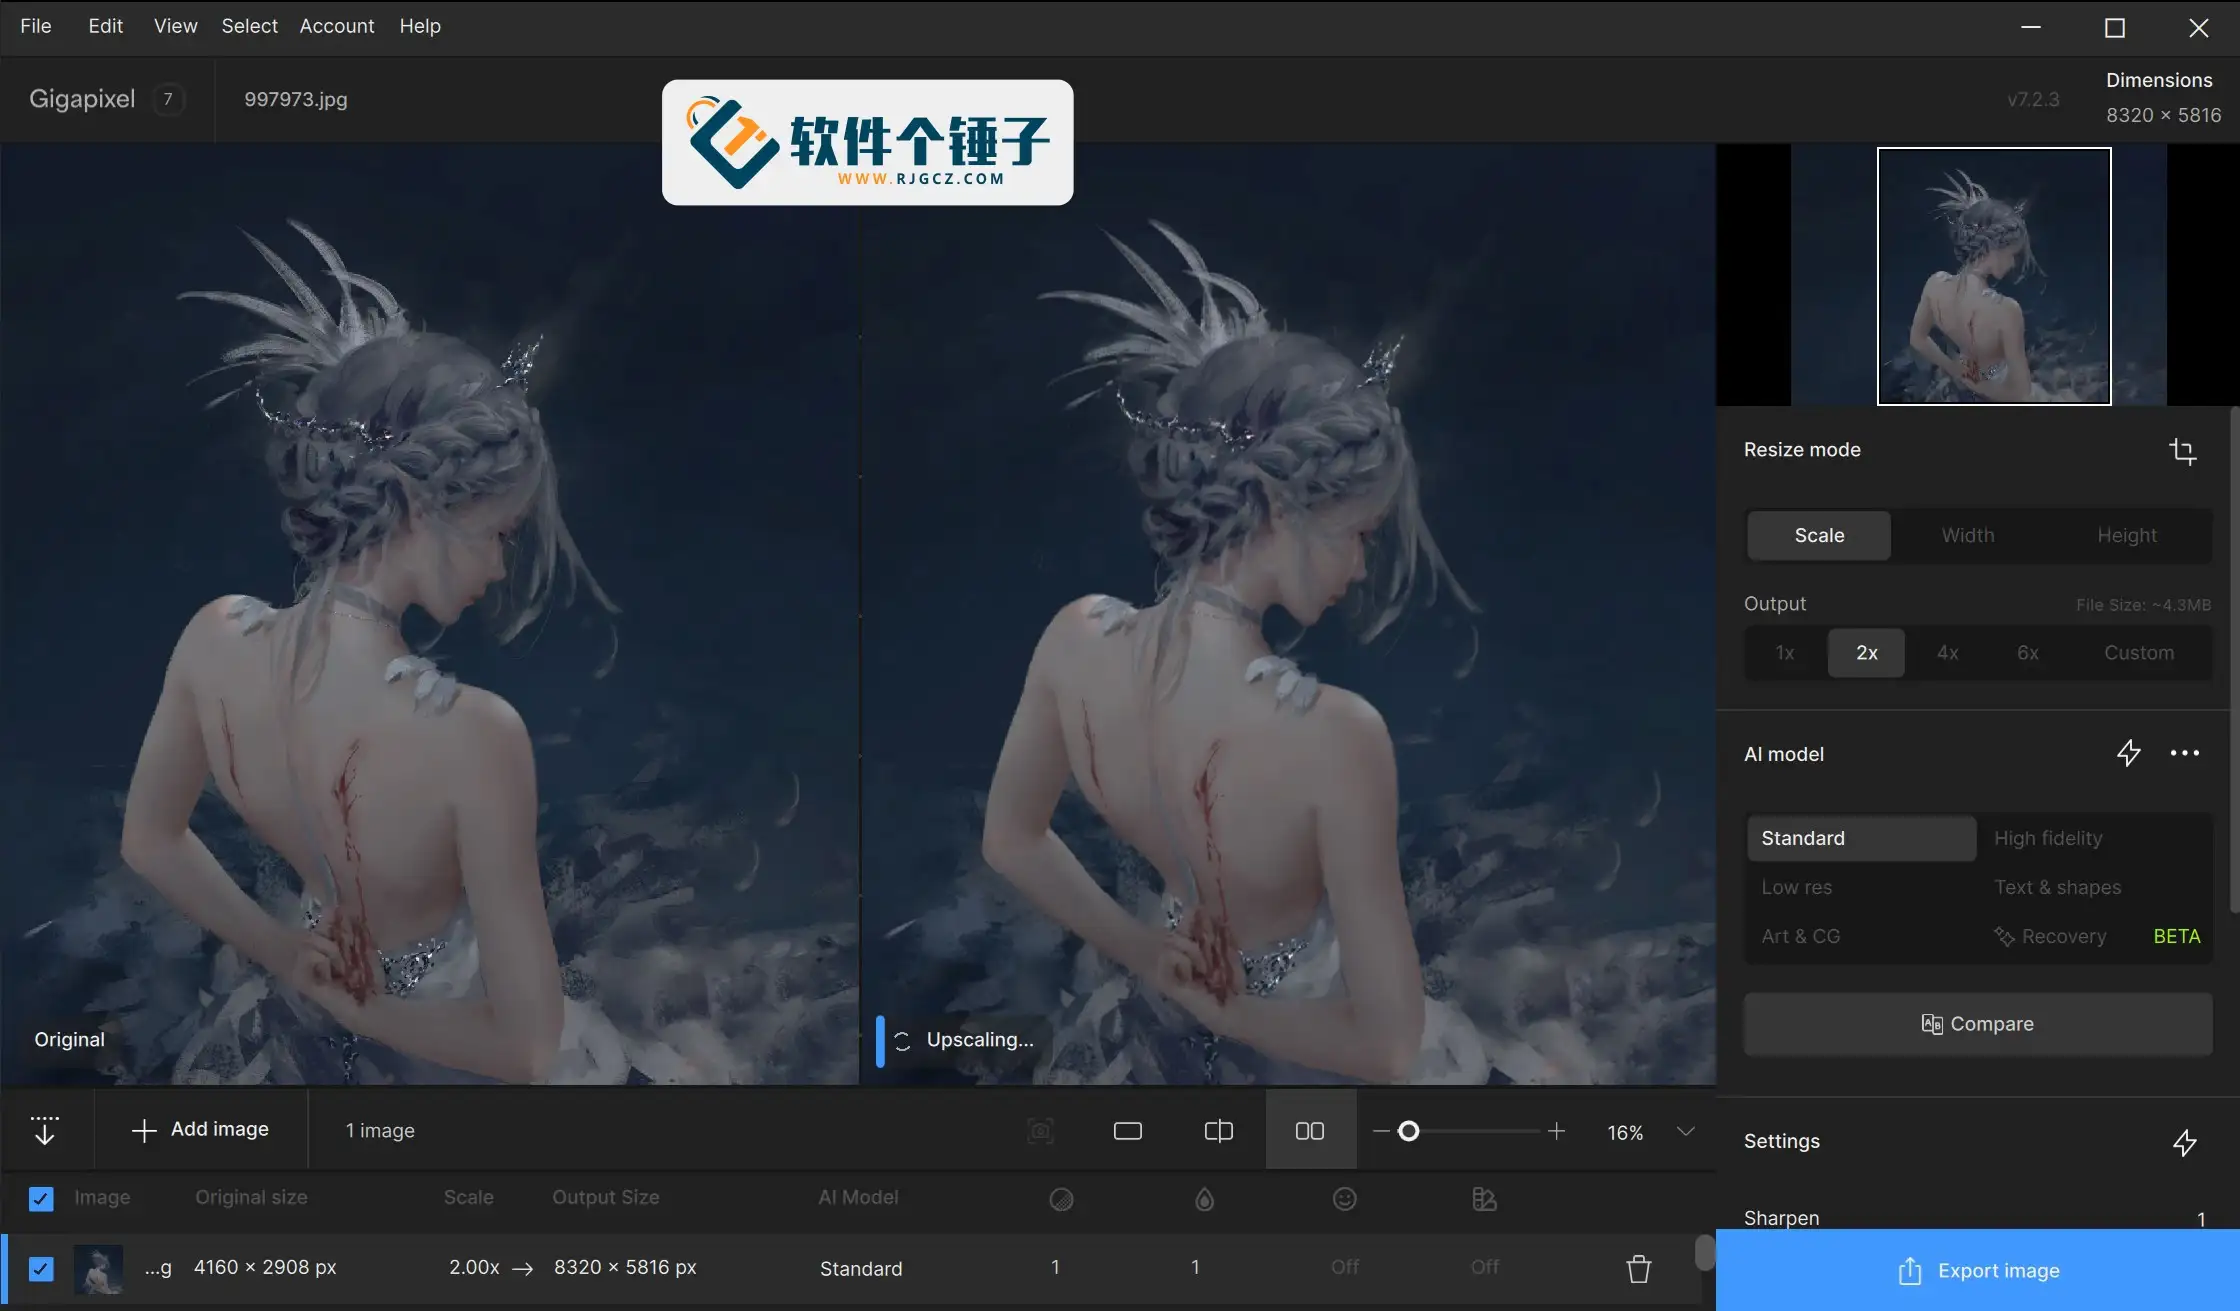Choose Custom output scale
2240x1311 pixels.
(x=2139, y=653)
